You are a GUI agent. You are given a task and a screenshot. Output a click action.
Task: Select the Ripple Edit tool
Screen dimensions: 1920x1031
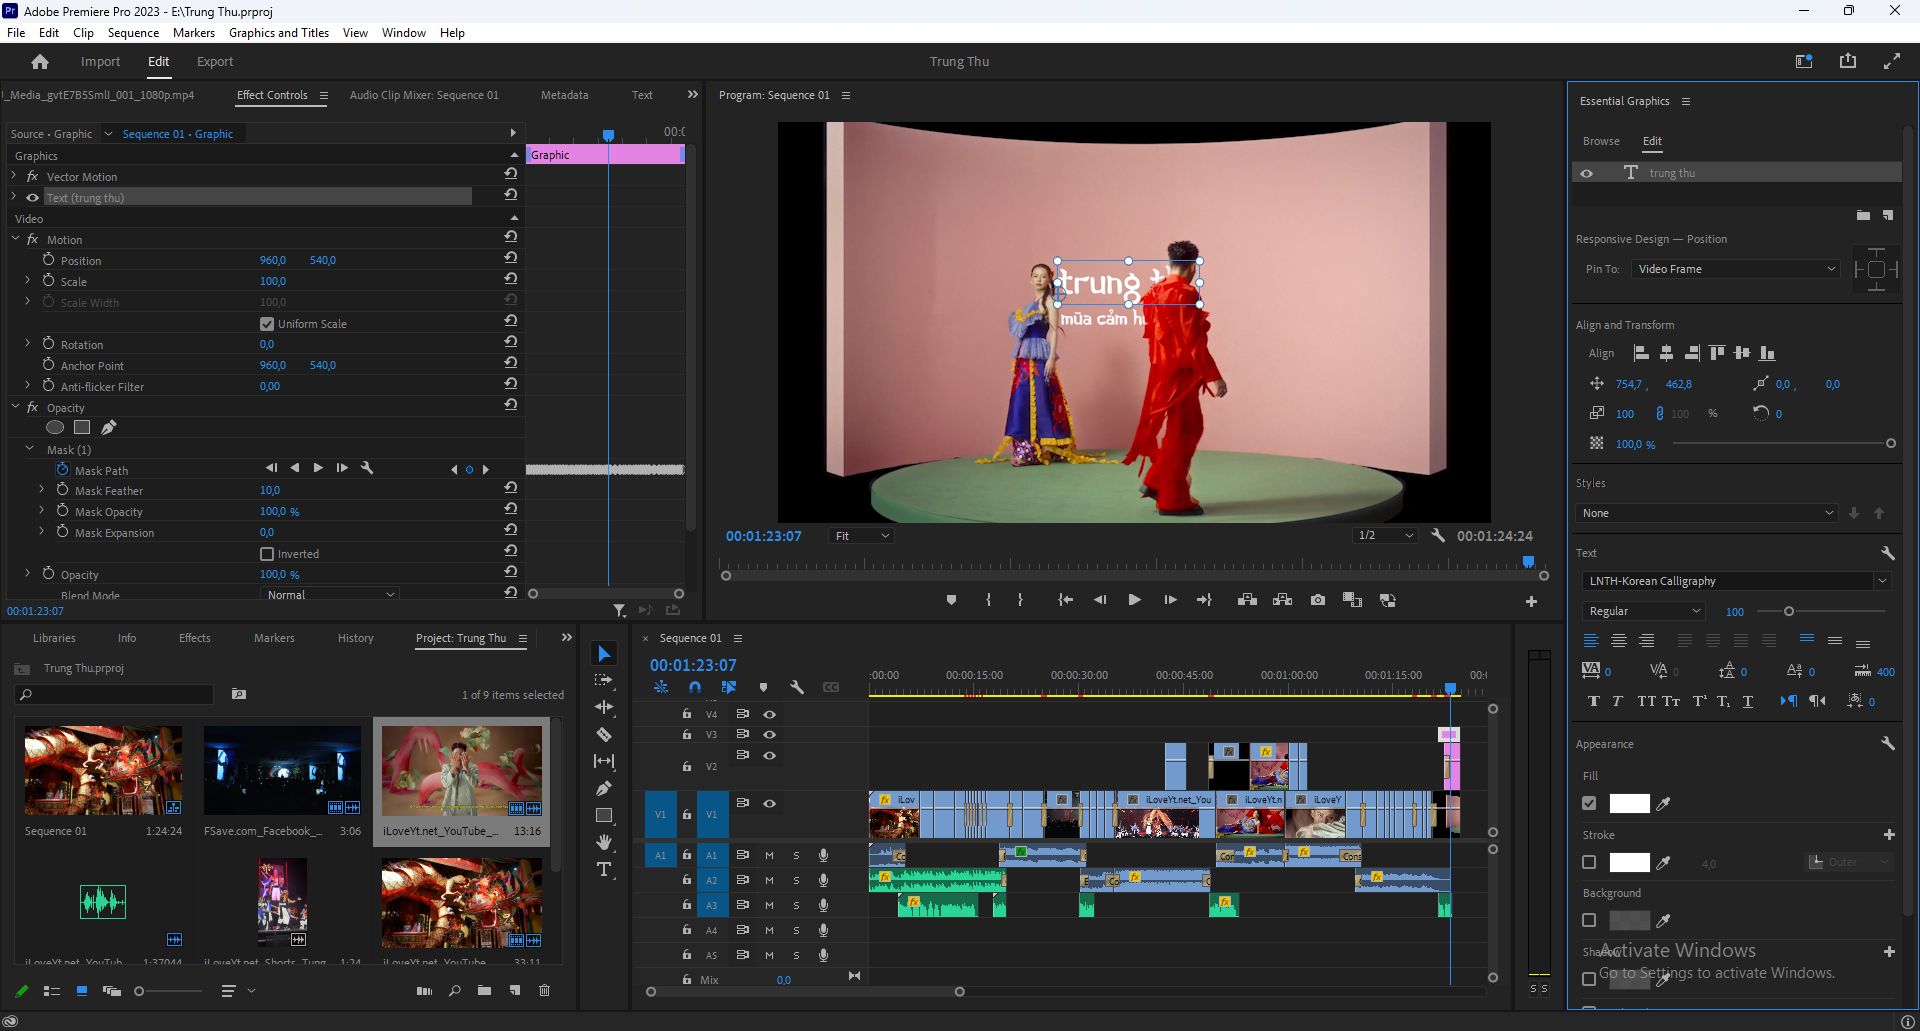click(604, 707)
